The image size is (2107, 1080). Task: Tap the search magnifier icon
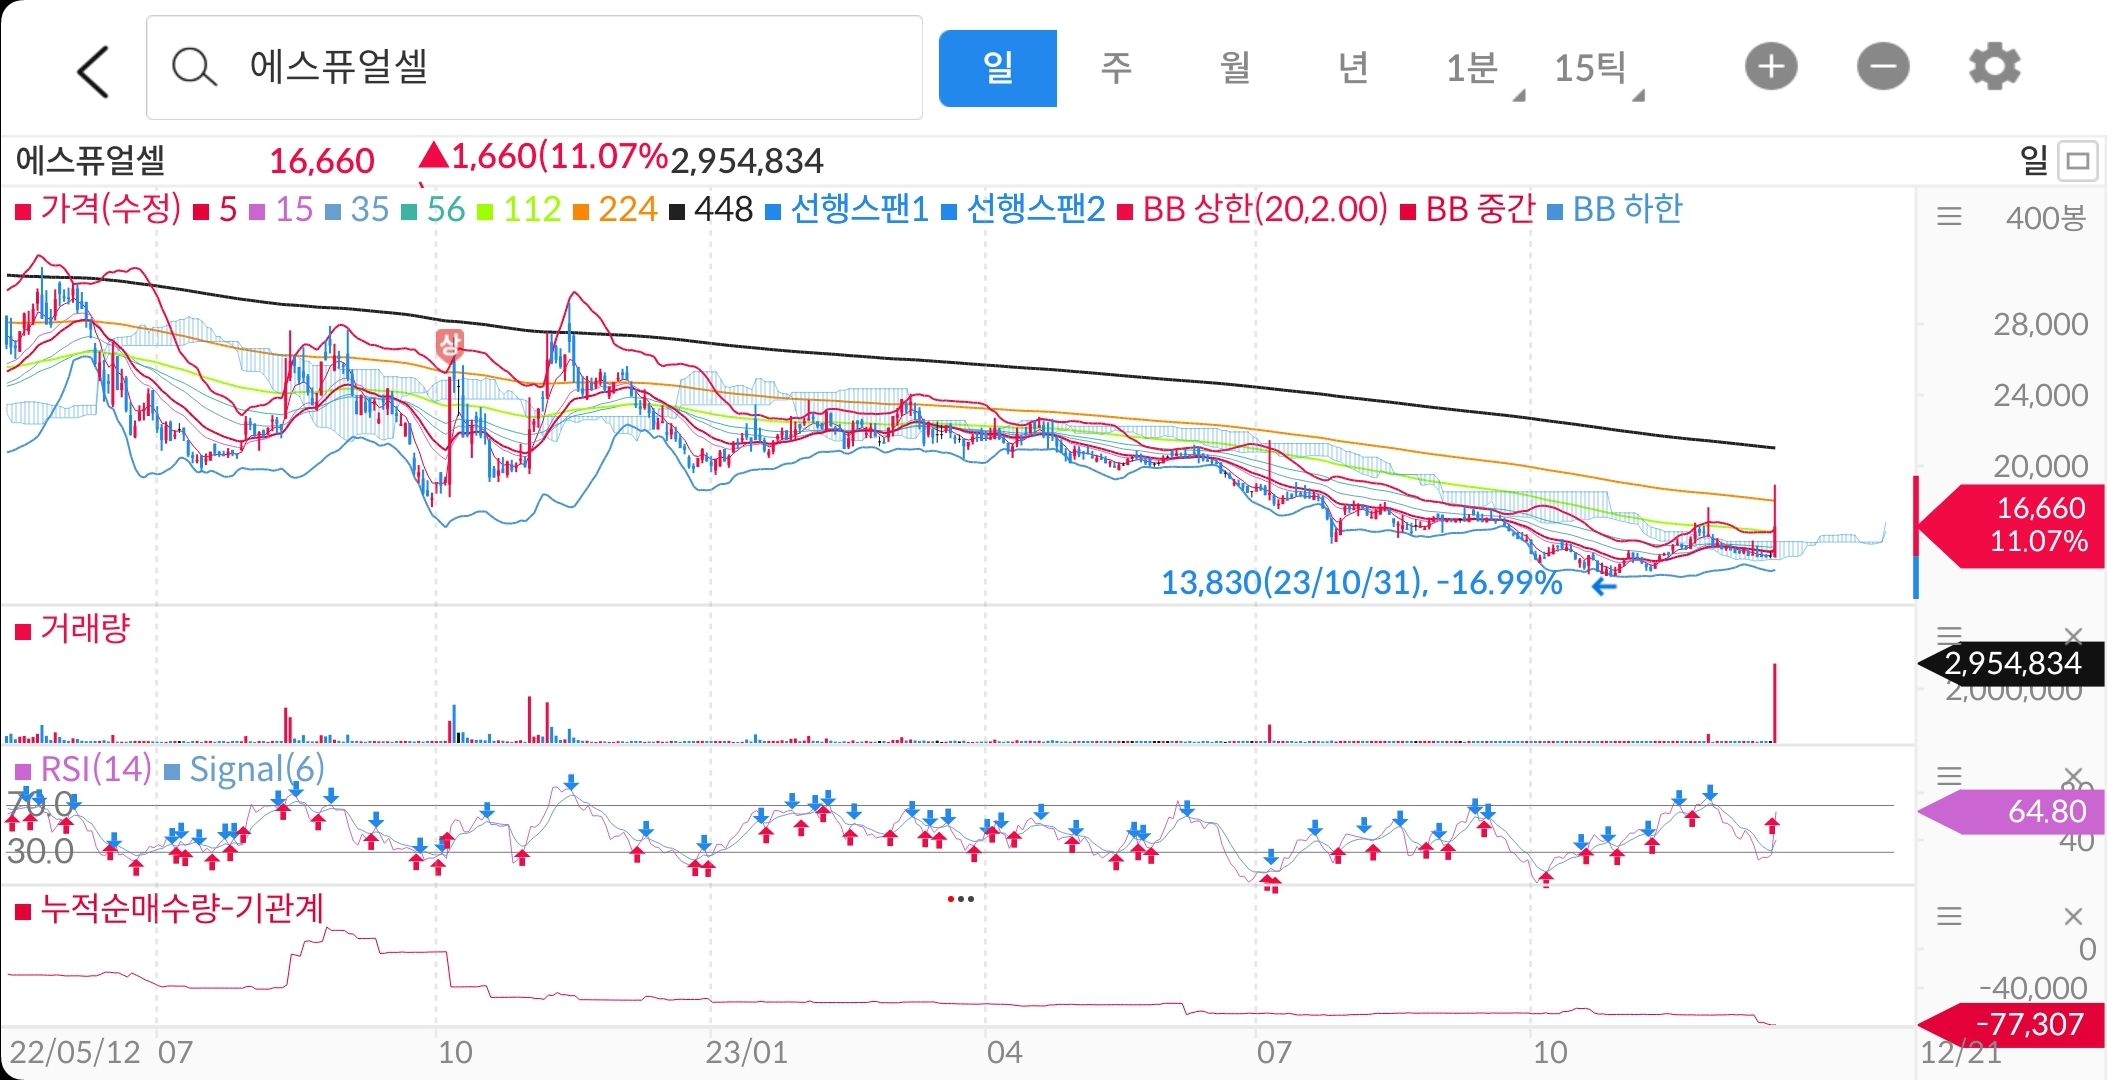[193, 68]
